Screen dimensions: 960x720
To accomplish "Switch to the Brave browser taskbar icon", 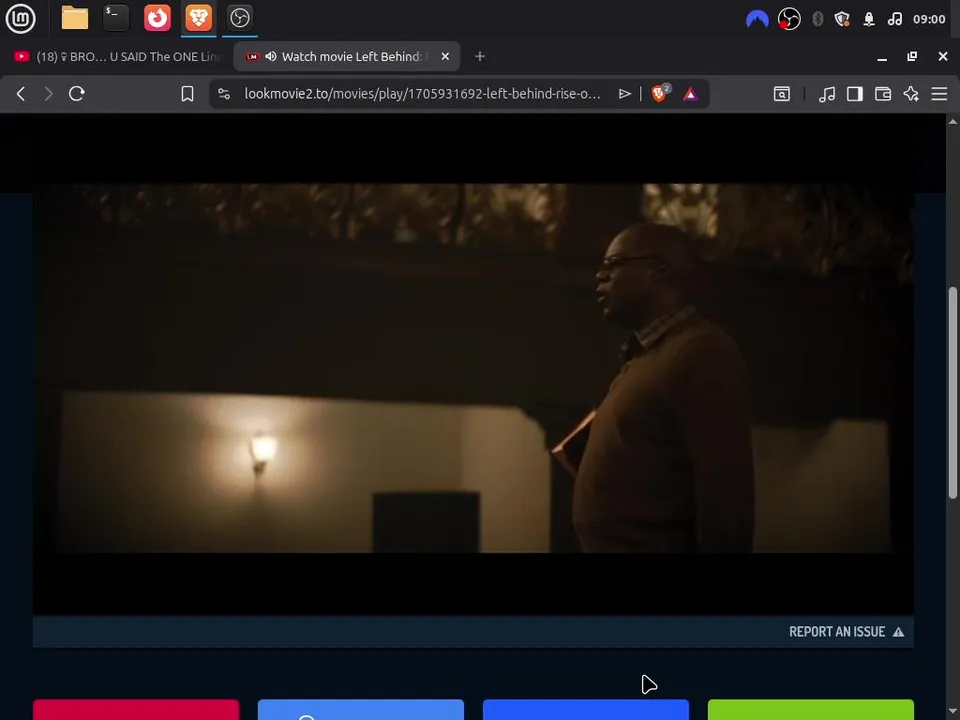I will [198, 18].
